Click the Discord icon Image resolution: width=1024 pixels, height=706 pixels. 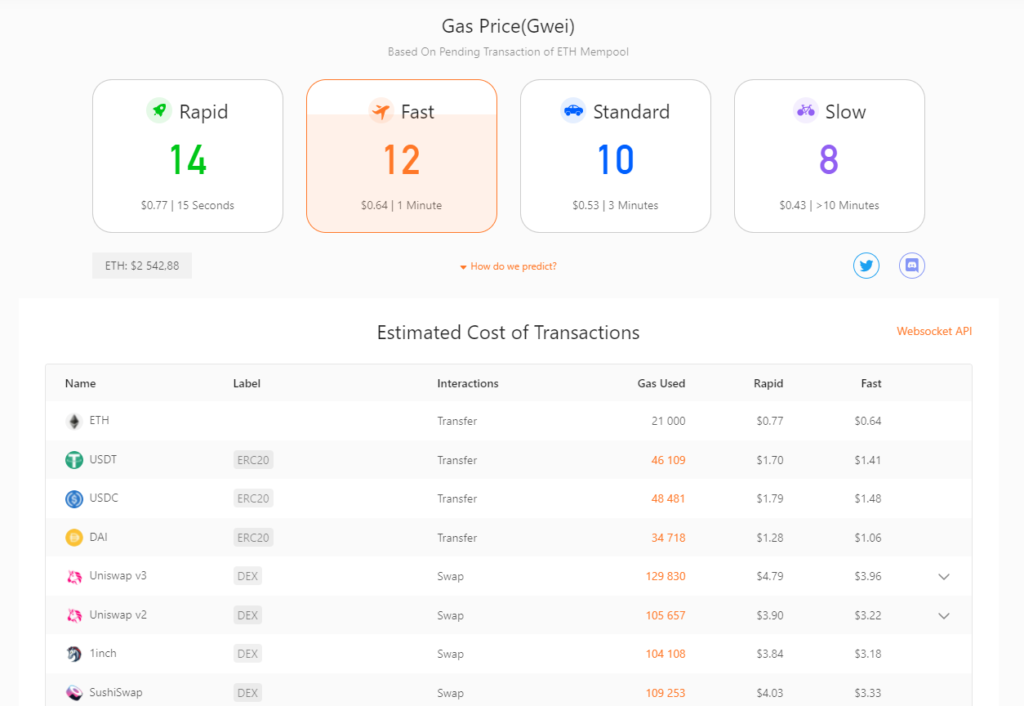point(912,266)
